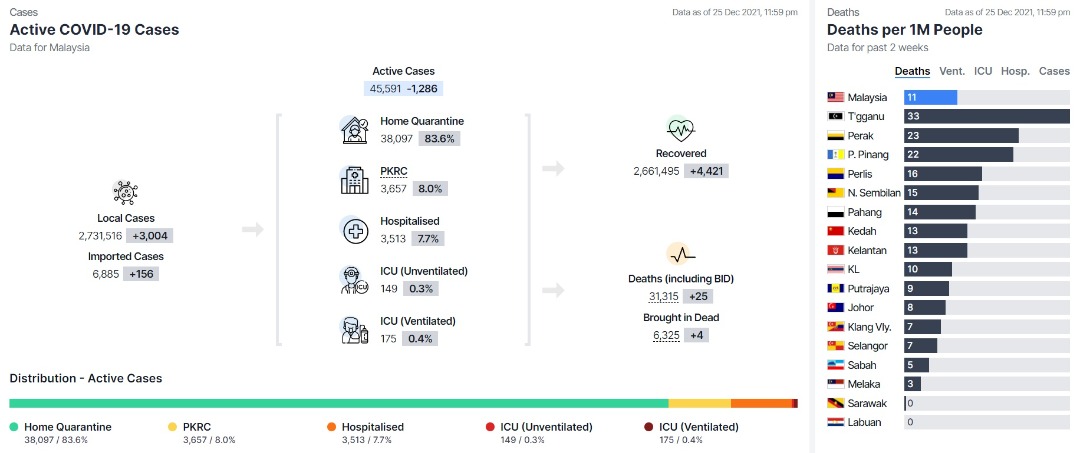Click the T'gganu bar showing 33
Image resolution: width=1080 pixels, height=453 pixels.
pos(987,116)
